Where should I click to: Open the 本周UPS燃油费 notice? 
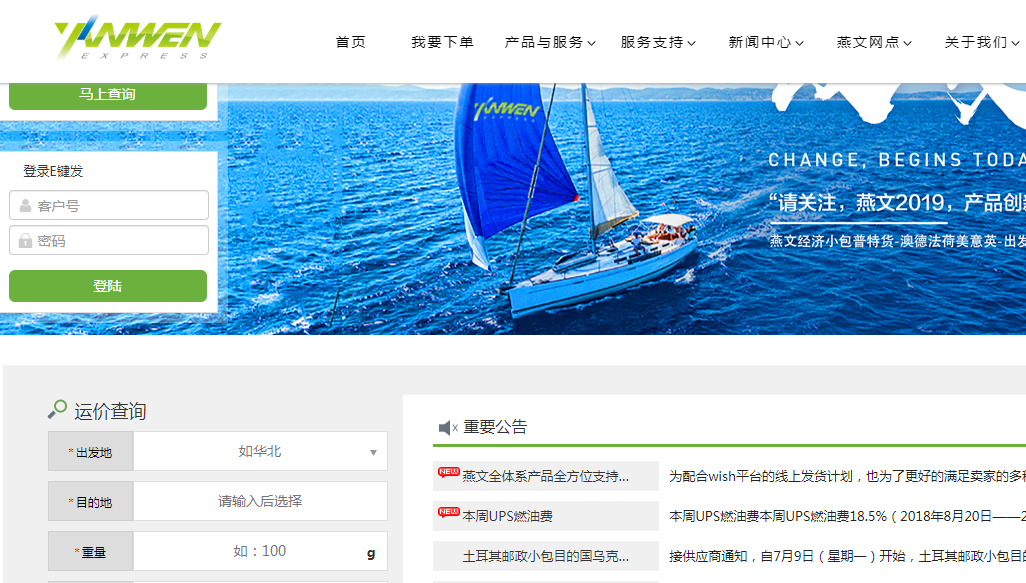tap(546, 516)
